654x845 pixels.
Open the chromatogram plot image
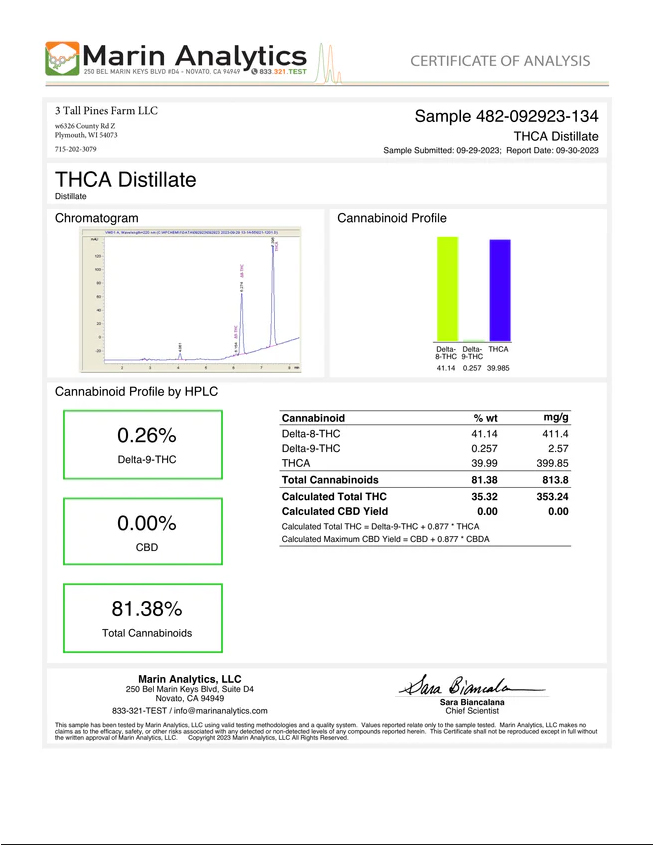point(188,301)
